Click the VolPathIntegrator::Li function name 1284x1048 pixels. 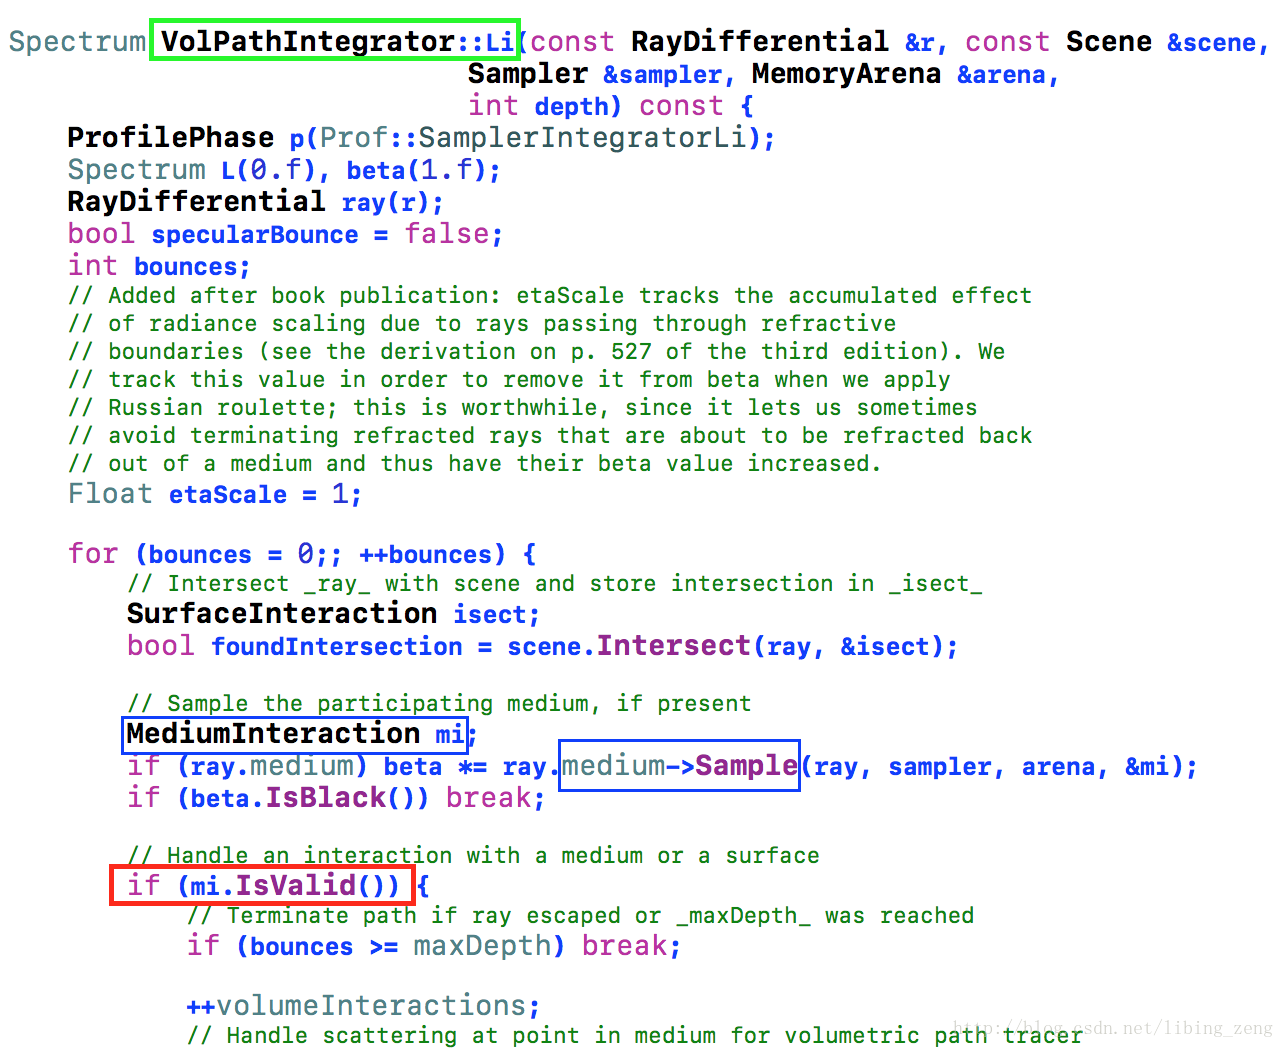click(x=337, y=41)
